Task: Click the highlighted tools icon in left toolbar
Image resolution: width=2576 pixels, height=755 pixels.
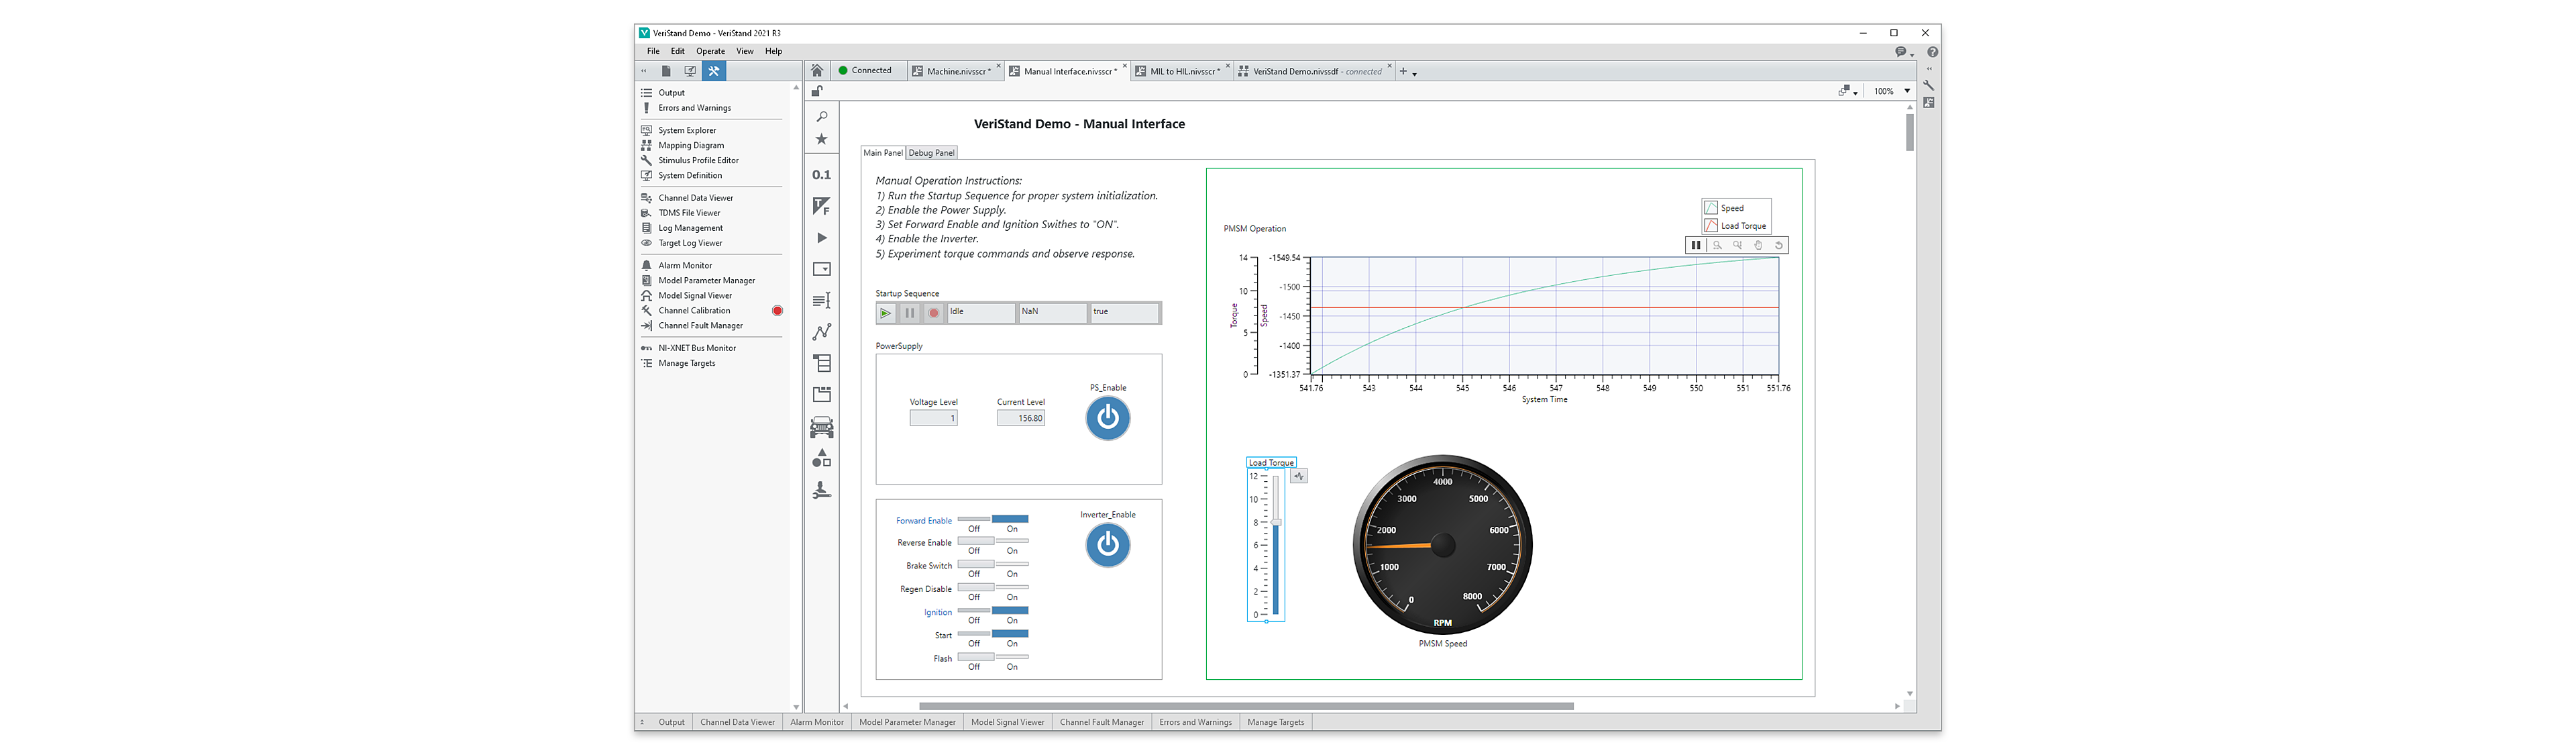Action: 714,71
